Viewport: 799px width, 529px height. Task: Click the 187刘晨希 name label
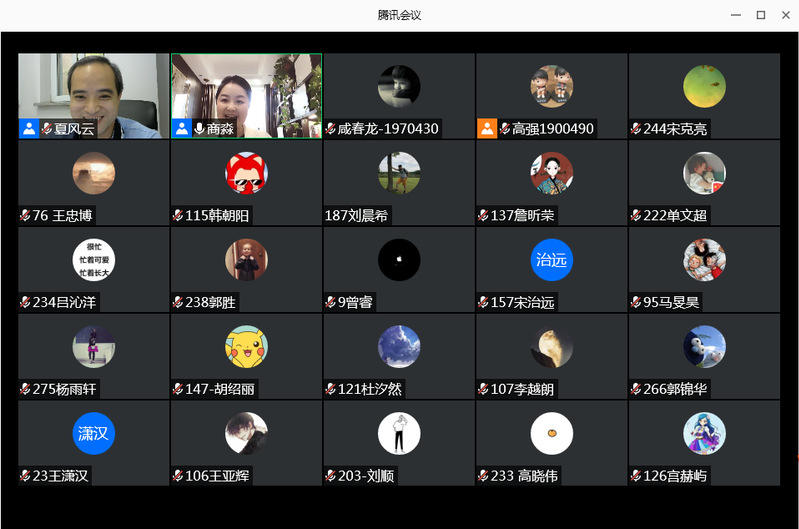(355, 216)
